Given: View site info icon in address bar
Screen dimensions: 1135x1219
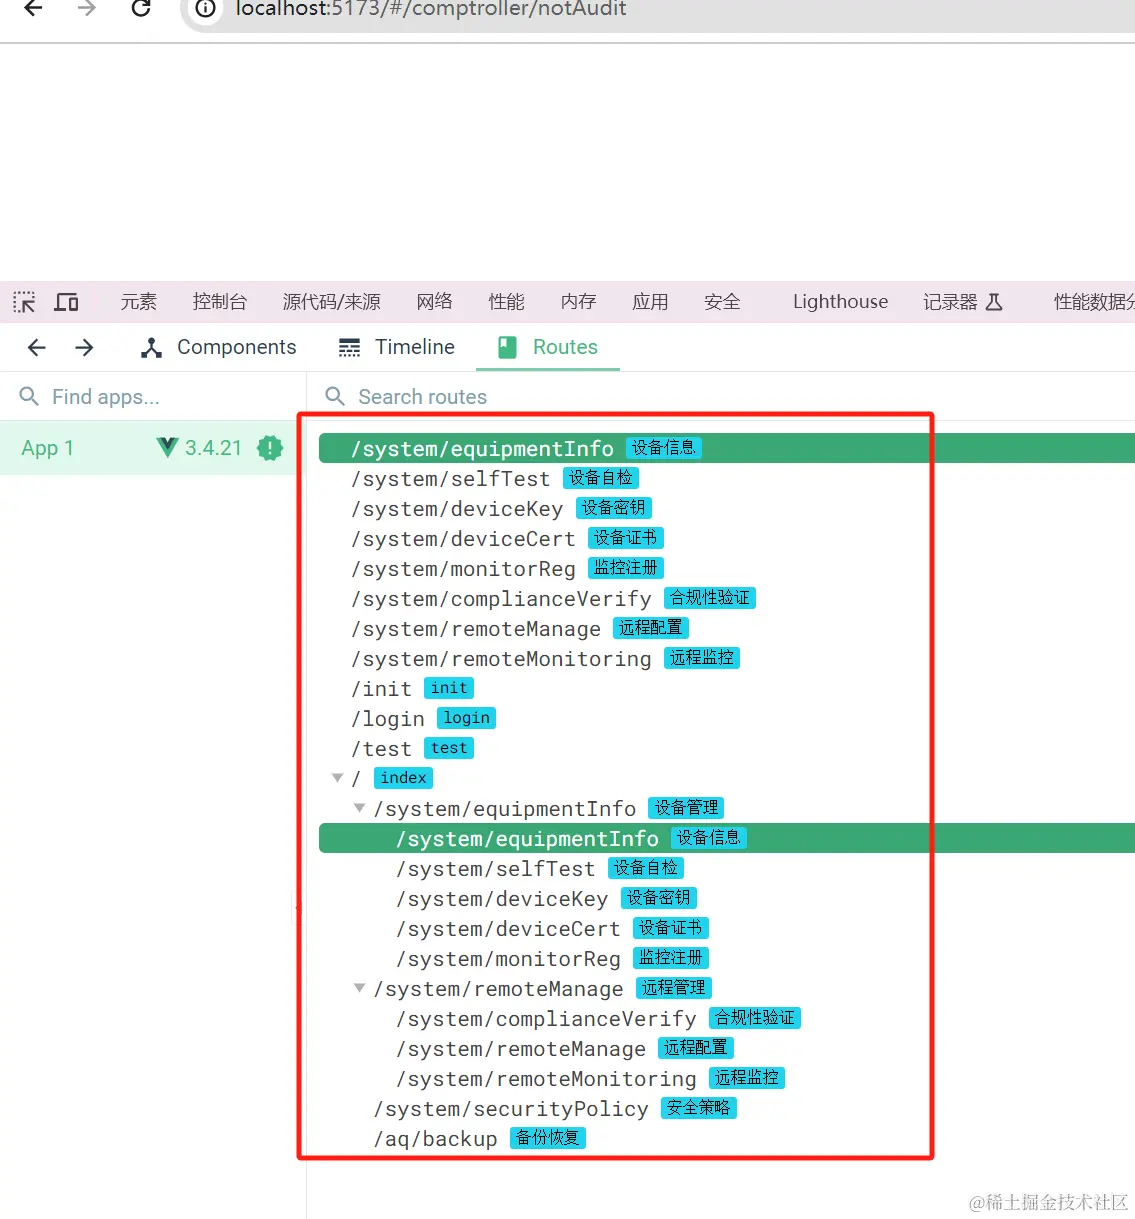Looking at the screenshot, I should click(205, 9).
